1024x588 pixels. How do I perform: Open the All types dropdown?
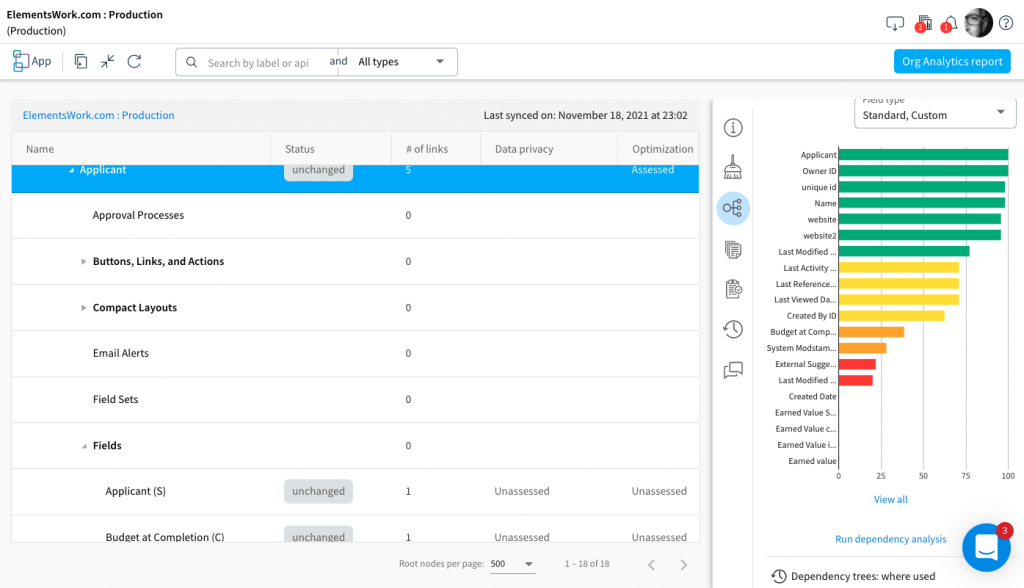[x=400, y=62]
